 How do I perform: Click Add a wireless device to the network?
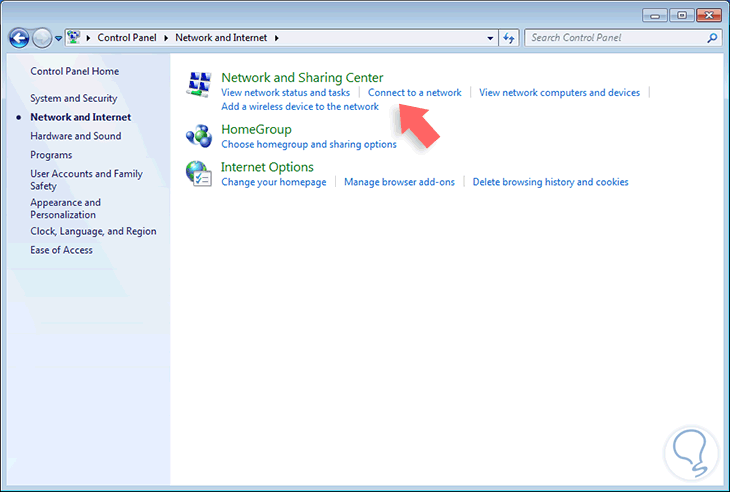pos(300,107)
